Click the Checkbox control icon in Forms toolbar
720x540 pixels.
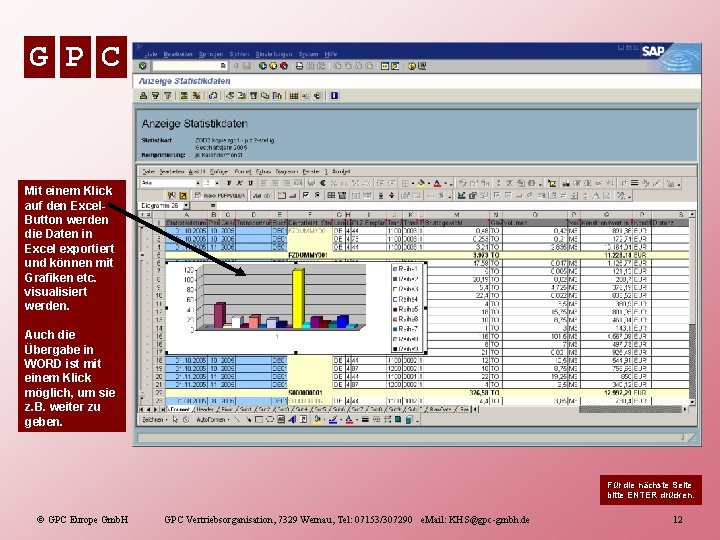click(306, 195)
